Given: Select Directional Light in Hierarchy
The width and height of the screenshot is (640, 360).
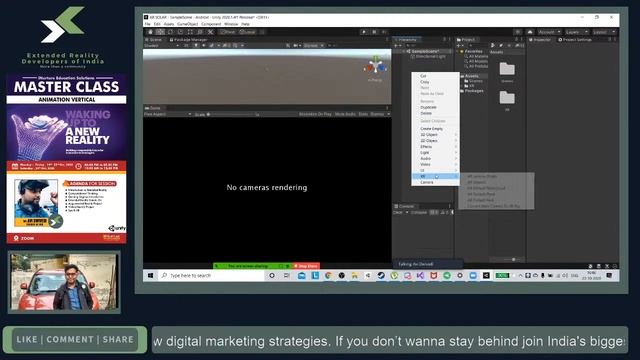Looking at the screenshot, I should [x=428, y=56].
